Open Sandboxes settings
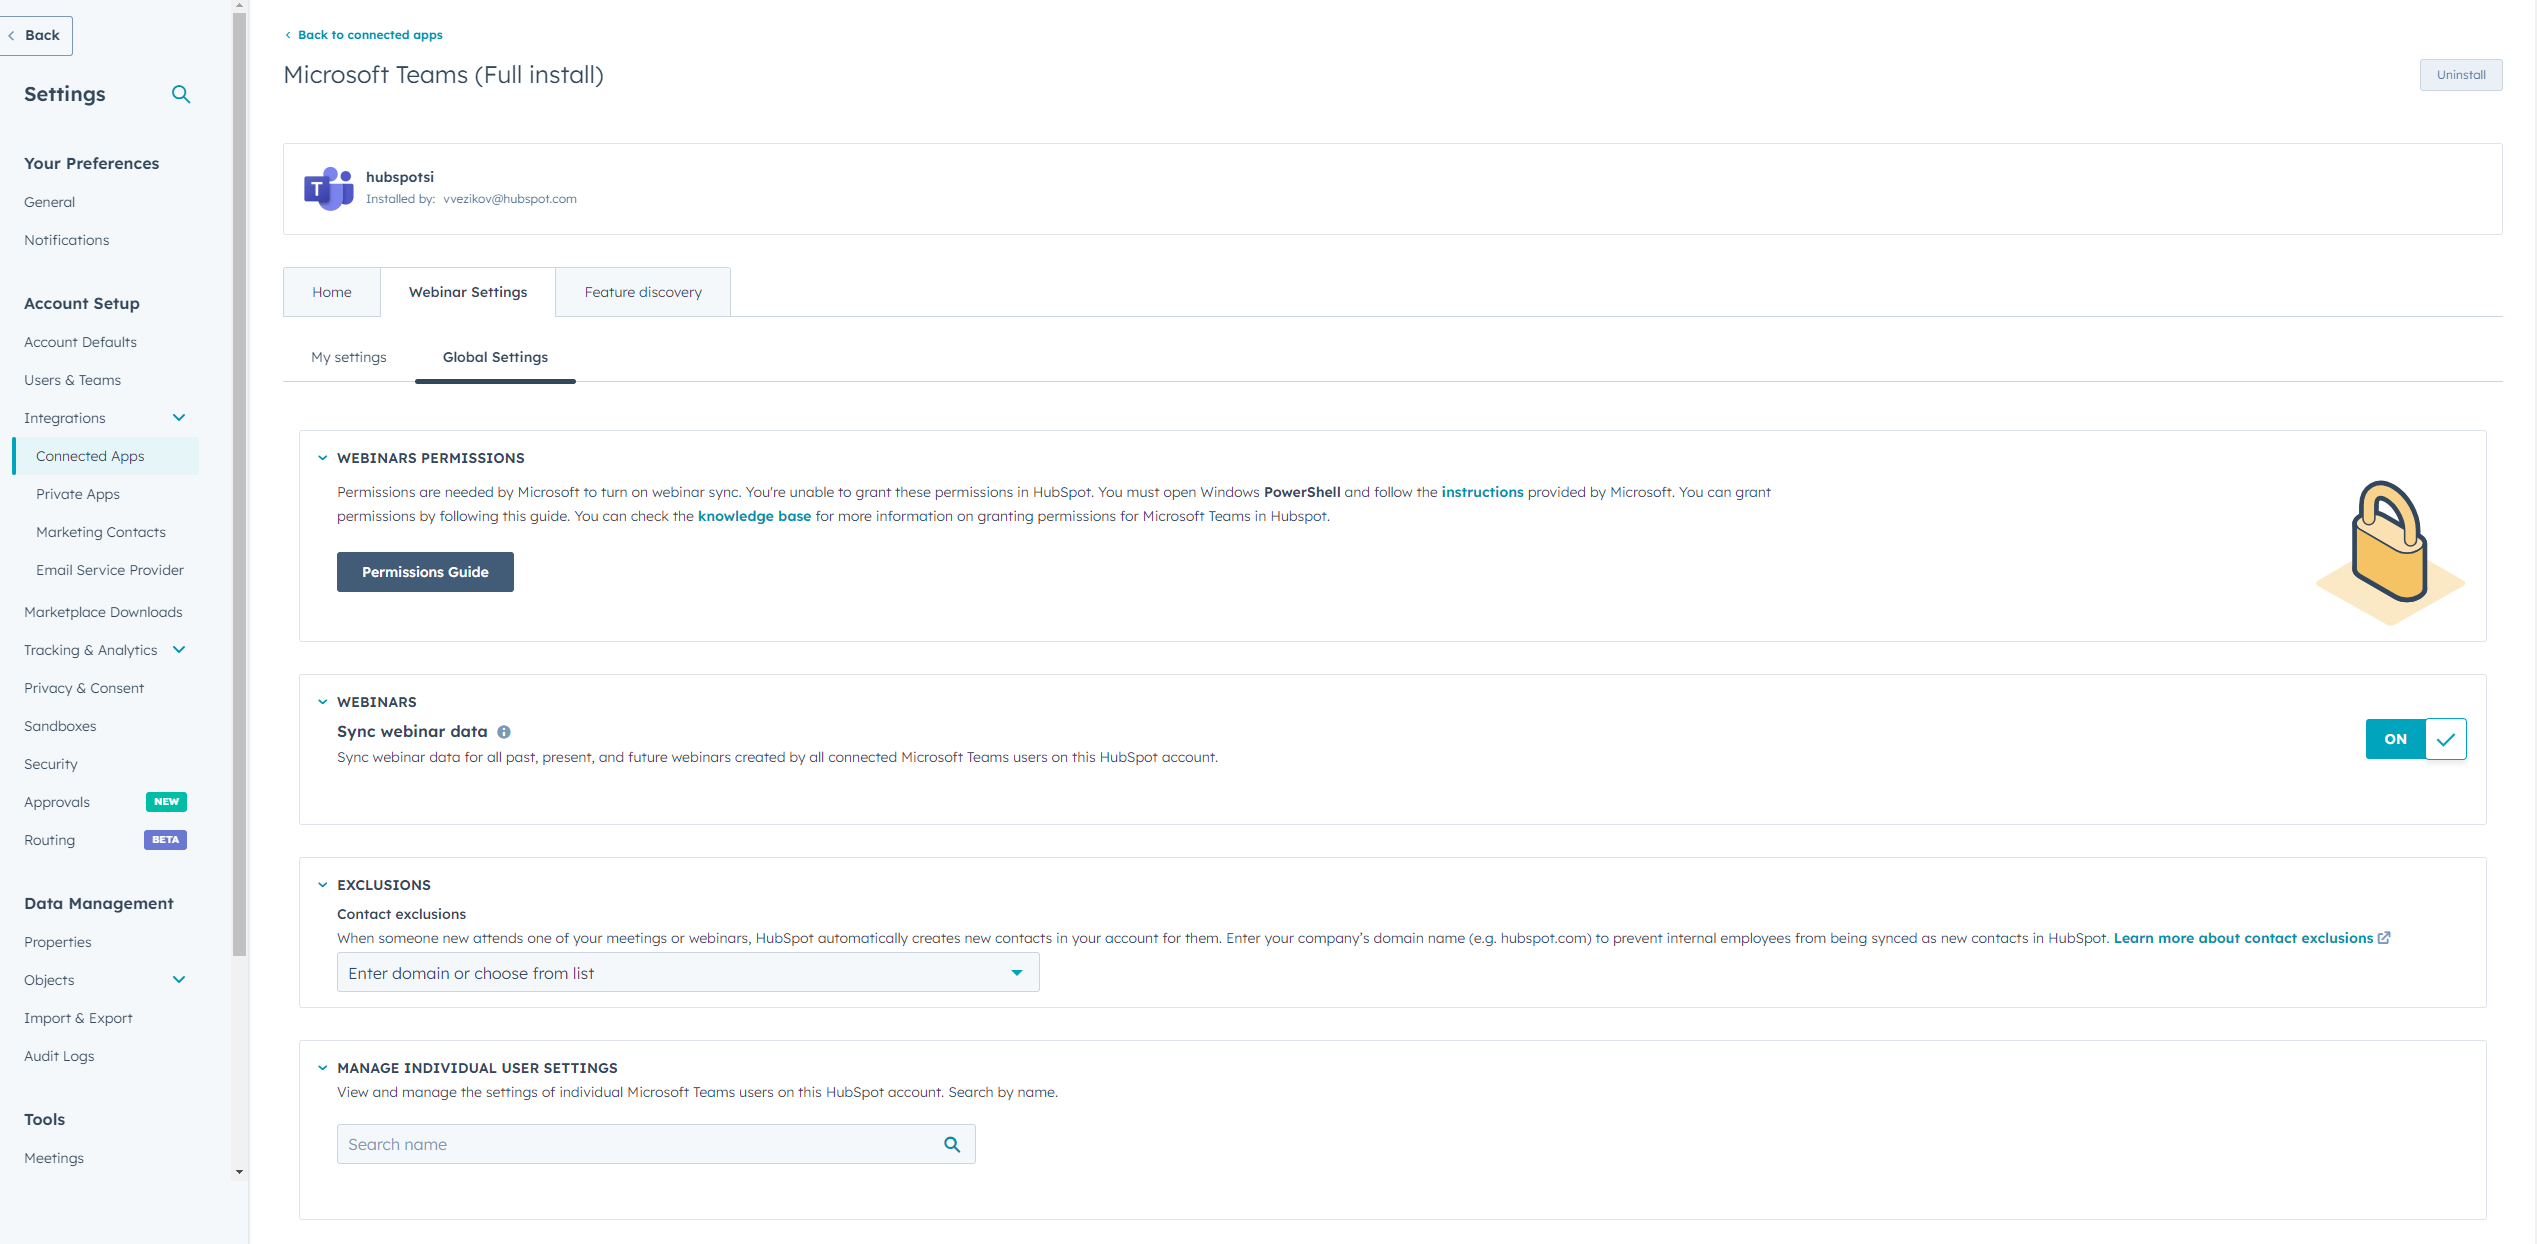The height and width of the screenshot is (1244, 2537). pos(60,726)
